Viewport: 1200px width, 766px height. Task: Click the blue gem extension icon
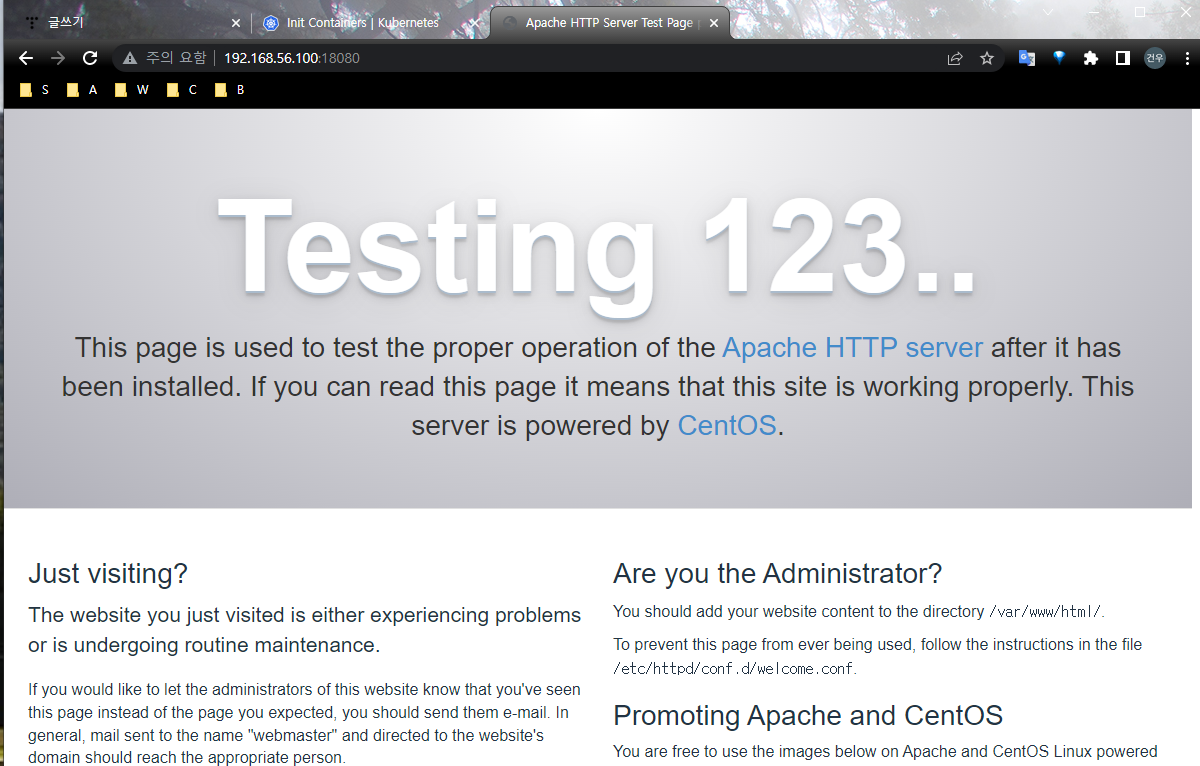1059,58
